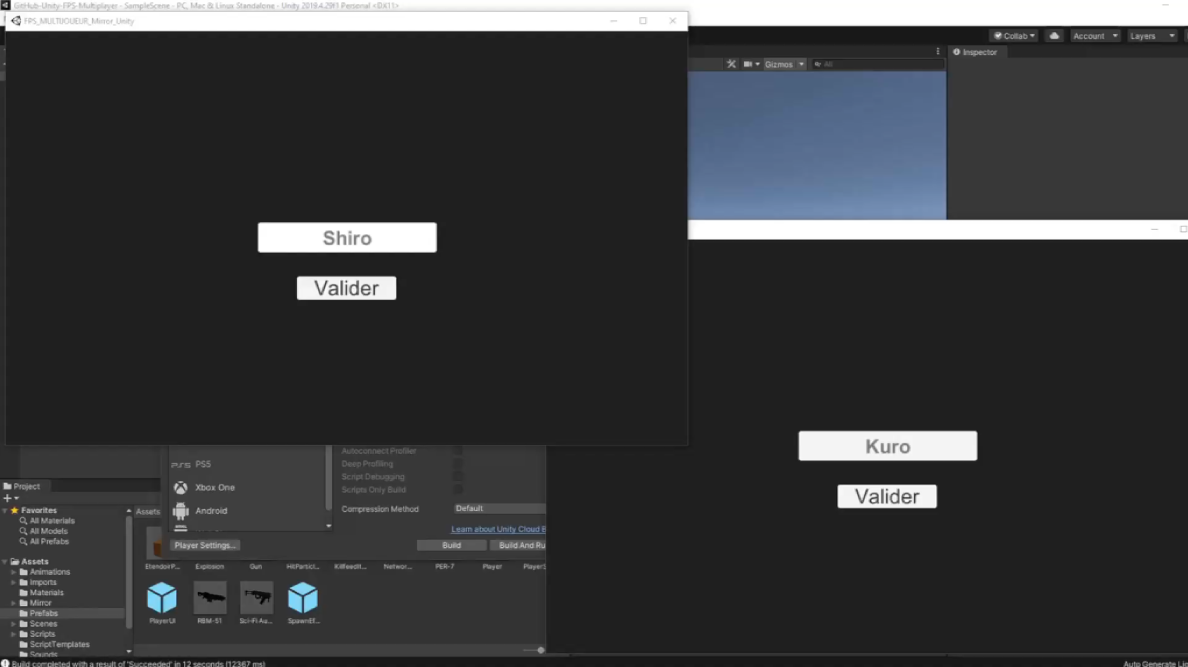Viewport: 1188px width, 667px height.
Task: Click the Kuro name input field
Action: (887, 446)
